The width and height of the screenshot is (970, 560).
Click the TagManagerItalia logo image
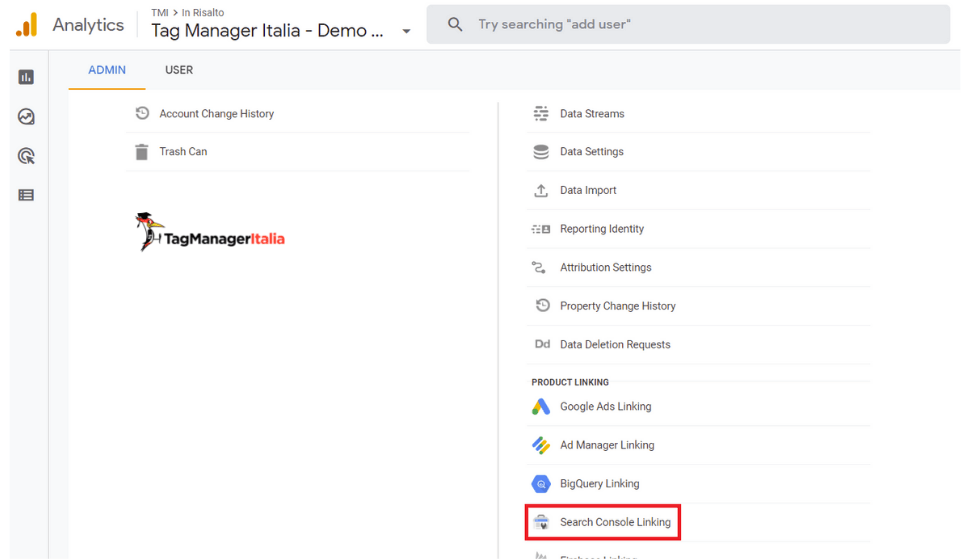210,232
